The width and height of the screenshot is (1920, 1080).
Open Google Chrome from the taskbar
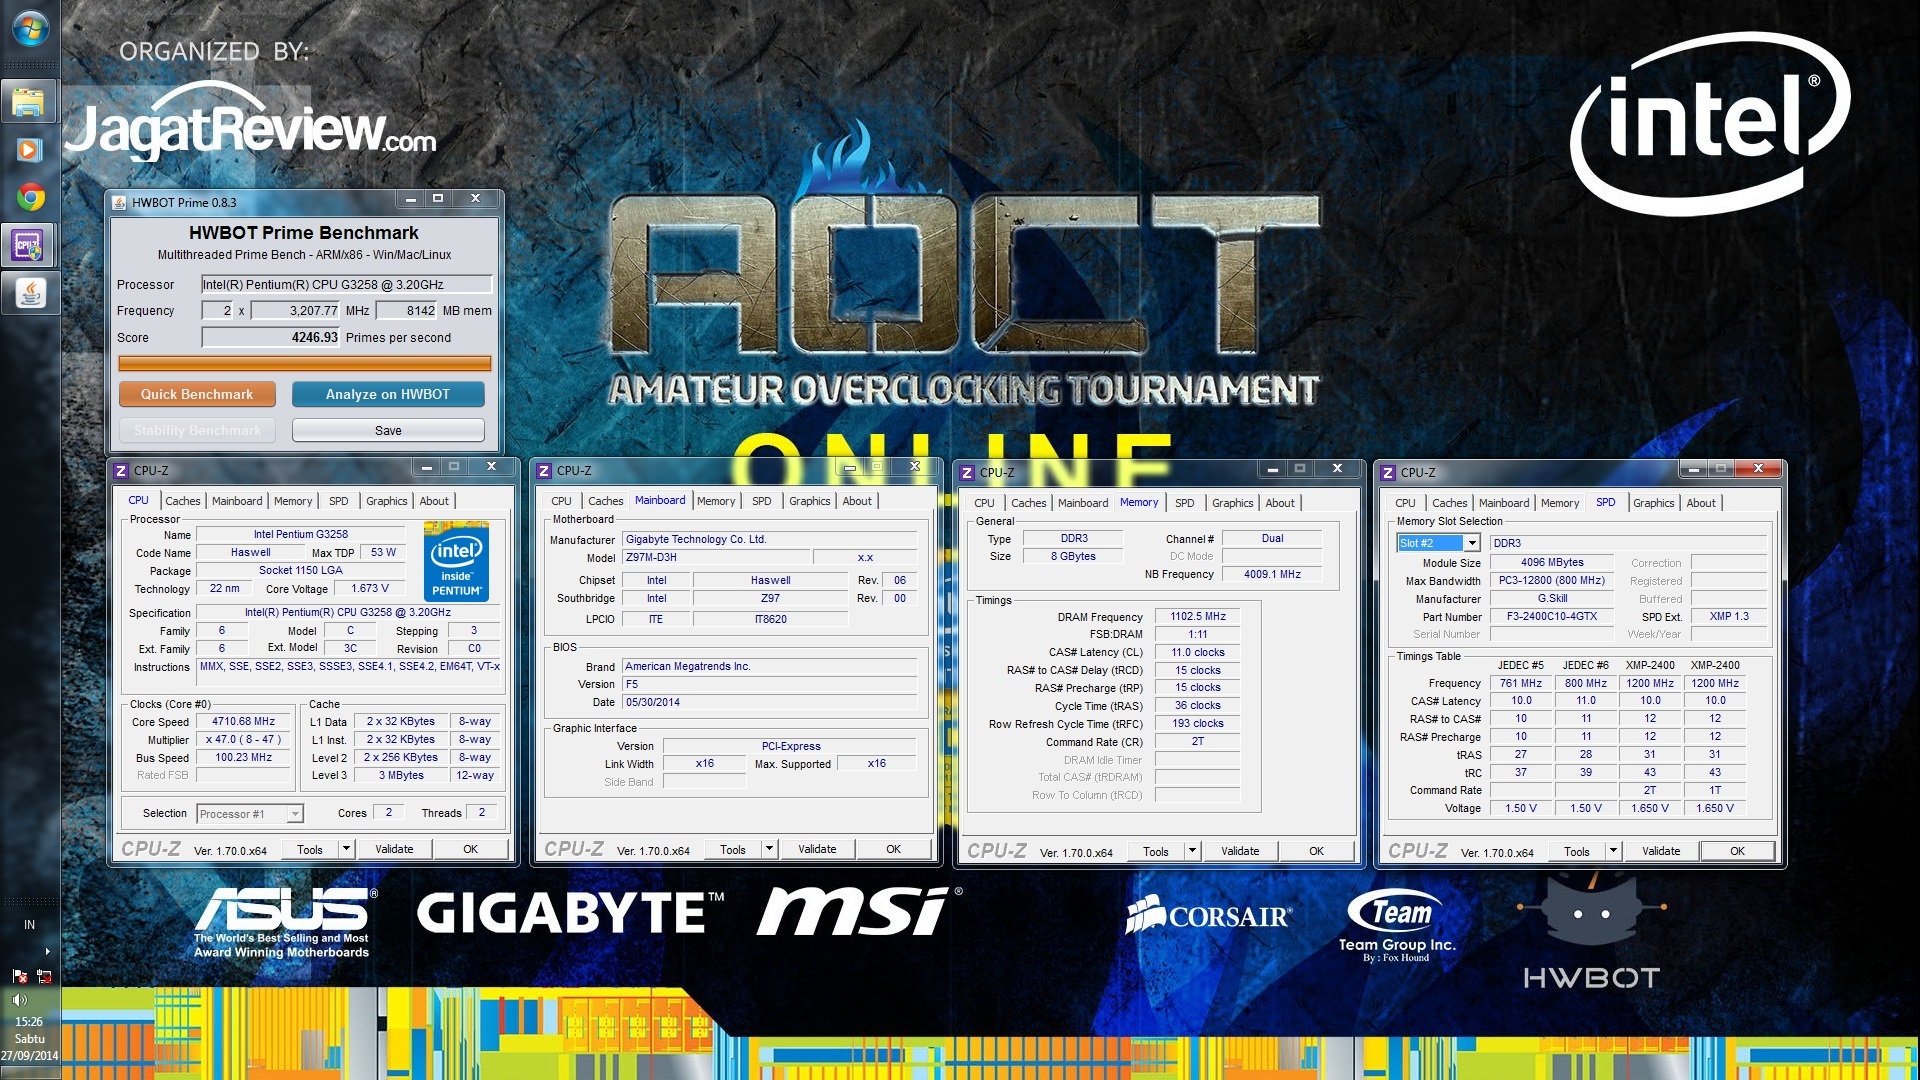pyautogui.click(x=29, y=198)
